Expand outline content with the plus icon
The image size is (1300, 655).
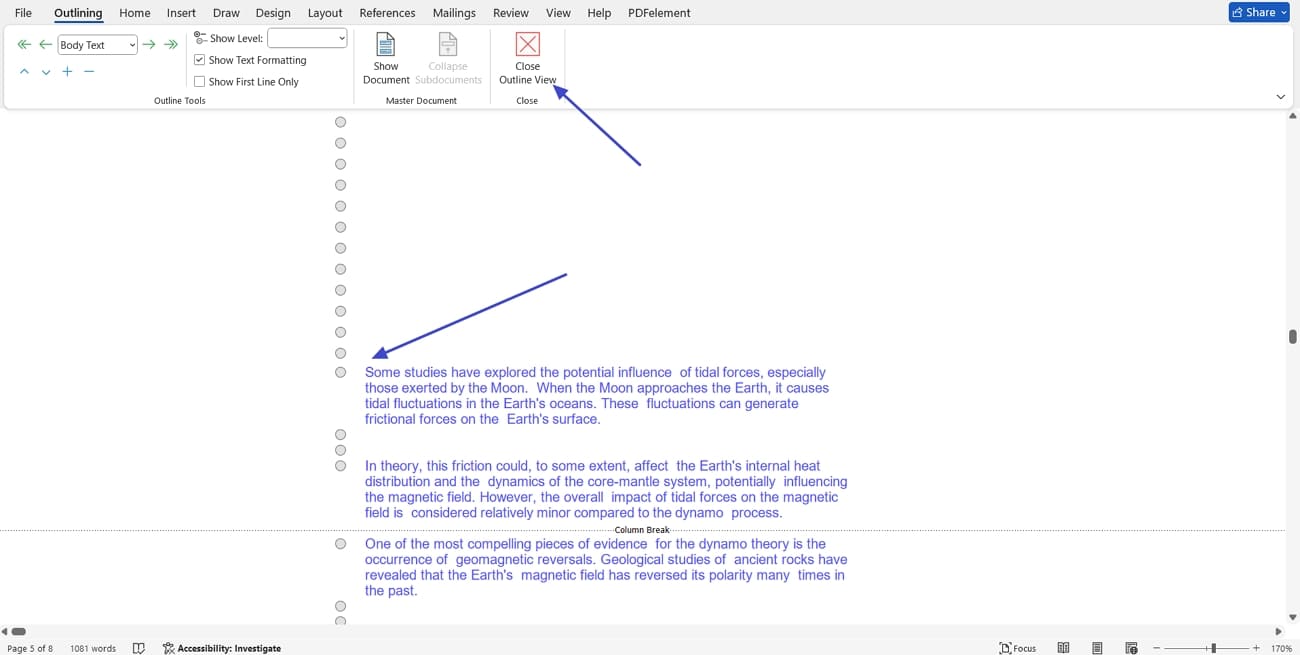pos(67,71)
